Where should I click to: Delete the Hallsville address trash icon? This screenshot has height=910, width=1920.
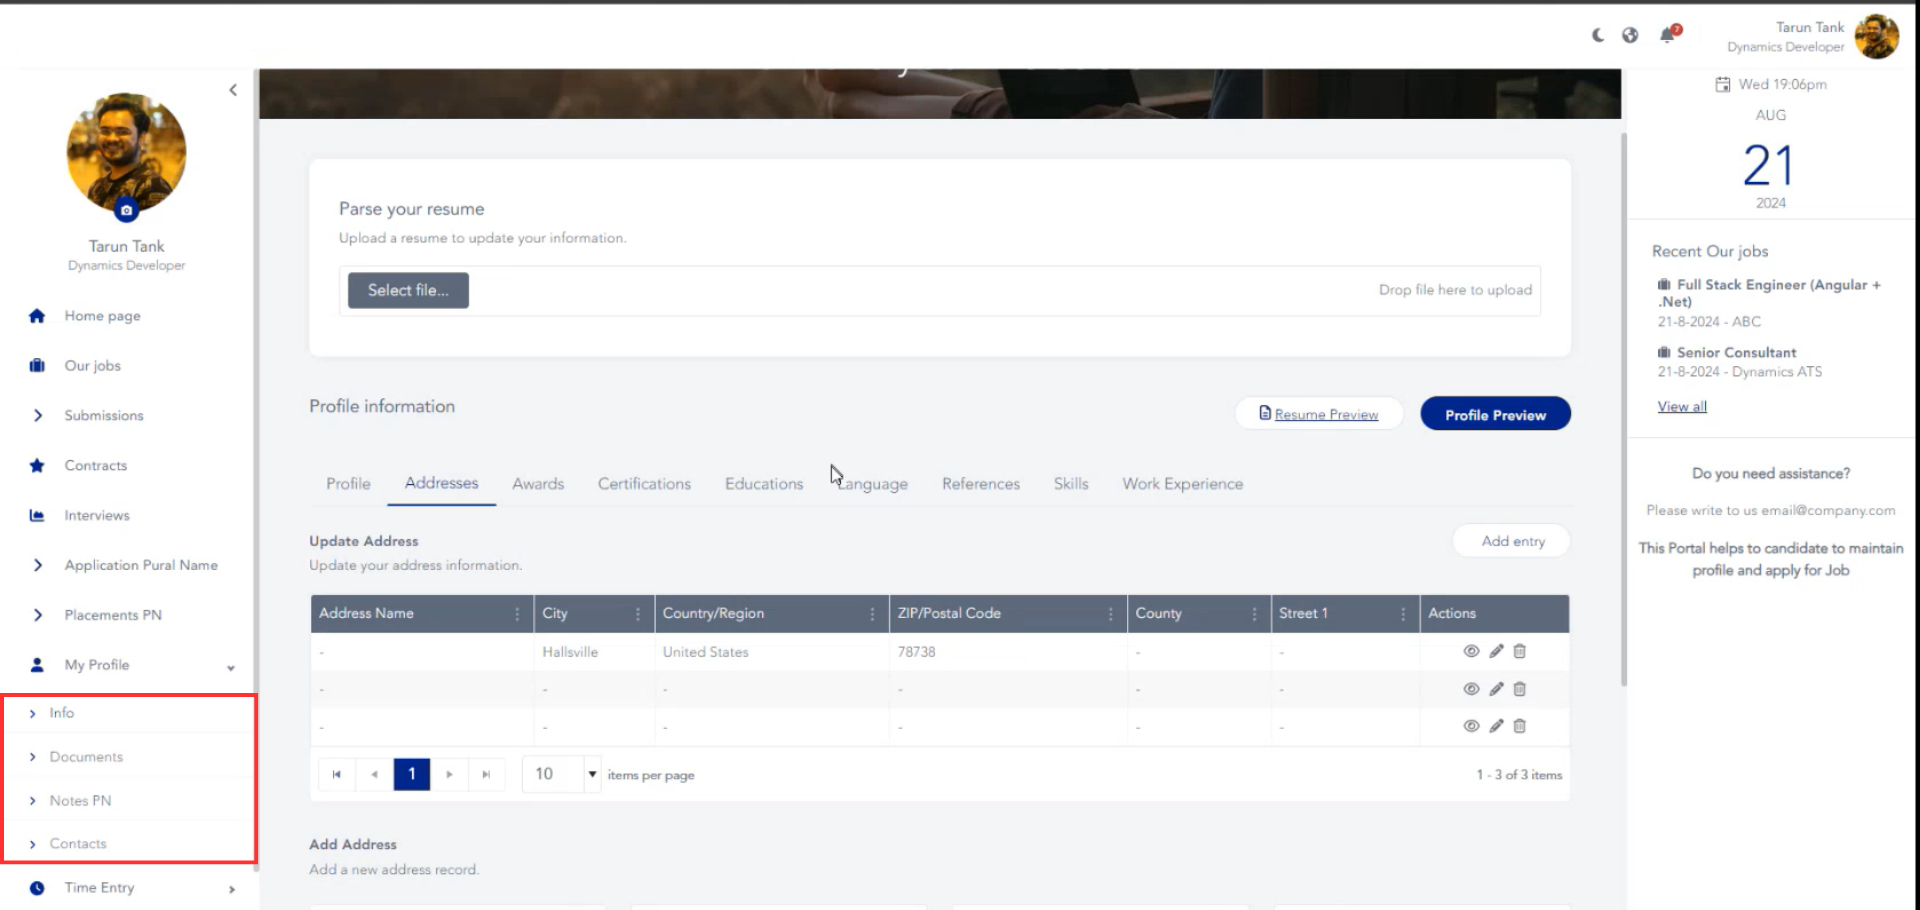tap(1520, 651)
